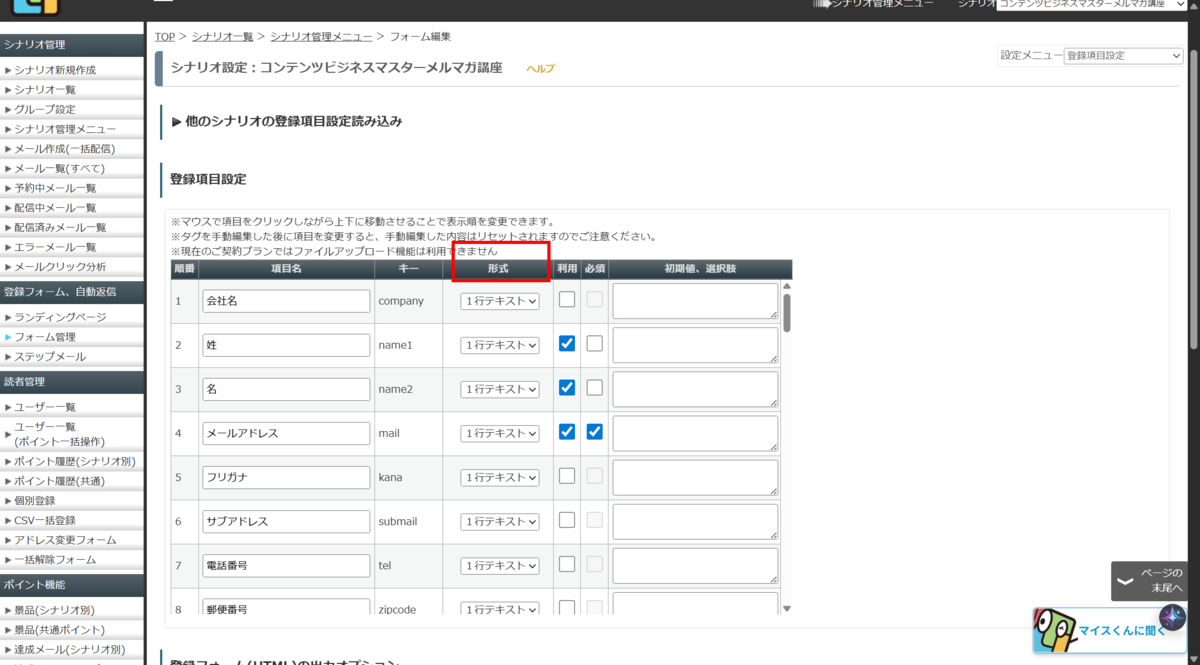Click 初期値、選択肢 textarea for 会社名 row
The image size is (1200, 665).
pos(695,301)
